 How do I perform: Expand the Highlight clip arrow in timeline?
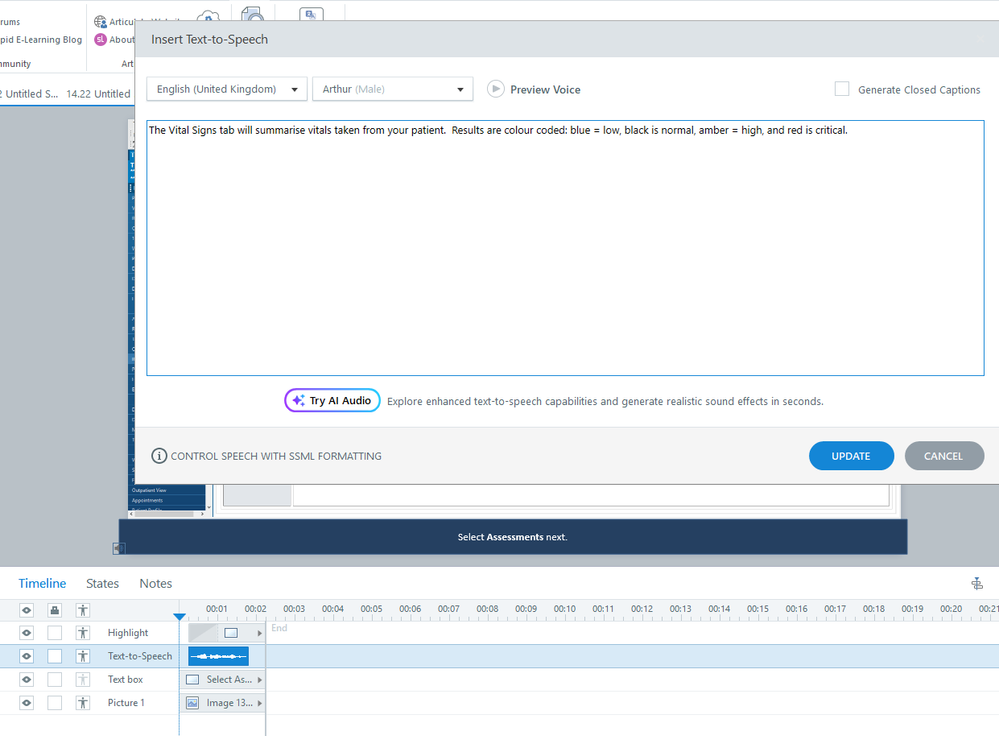pyautogui.click(x=259, y=633)
